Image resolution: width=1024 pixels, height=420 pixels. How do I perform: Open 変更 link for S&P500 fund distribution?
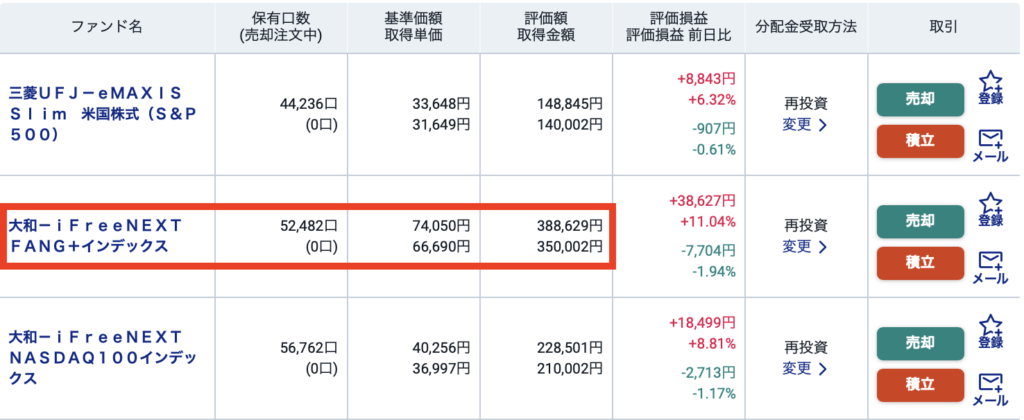point(805,125)
